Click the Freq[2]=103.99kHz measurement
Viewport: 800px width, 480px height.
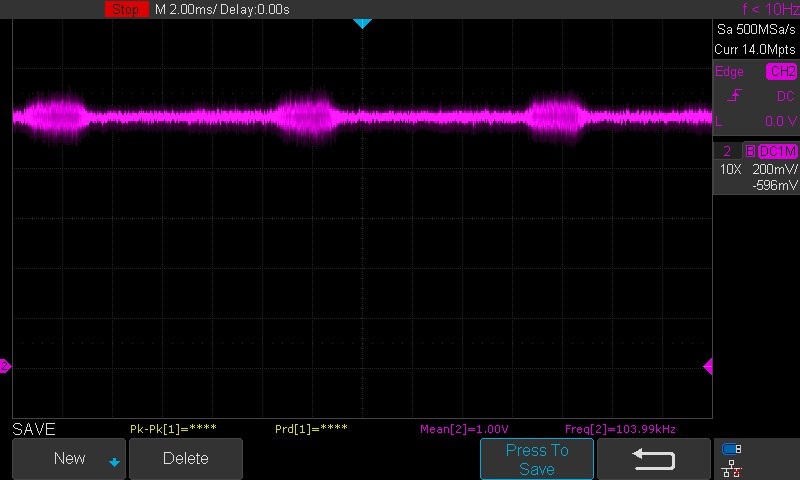click(x=620, y=430)
